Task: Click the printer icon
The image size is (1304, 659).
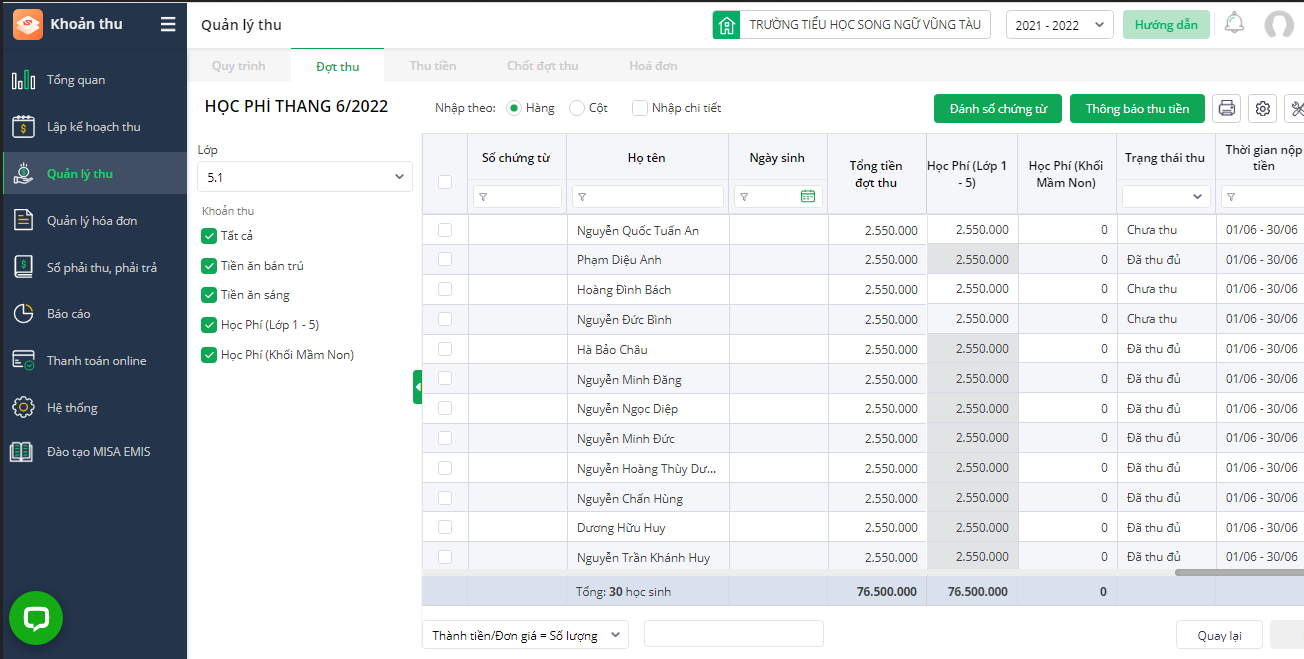Action: coord(1227,108)
